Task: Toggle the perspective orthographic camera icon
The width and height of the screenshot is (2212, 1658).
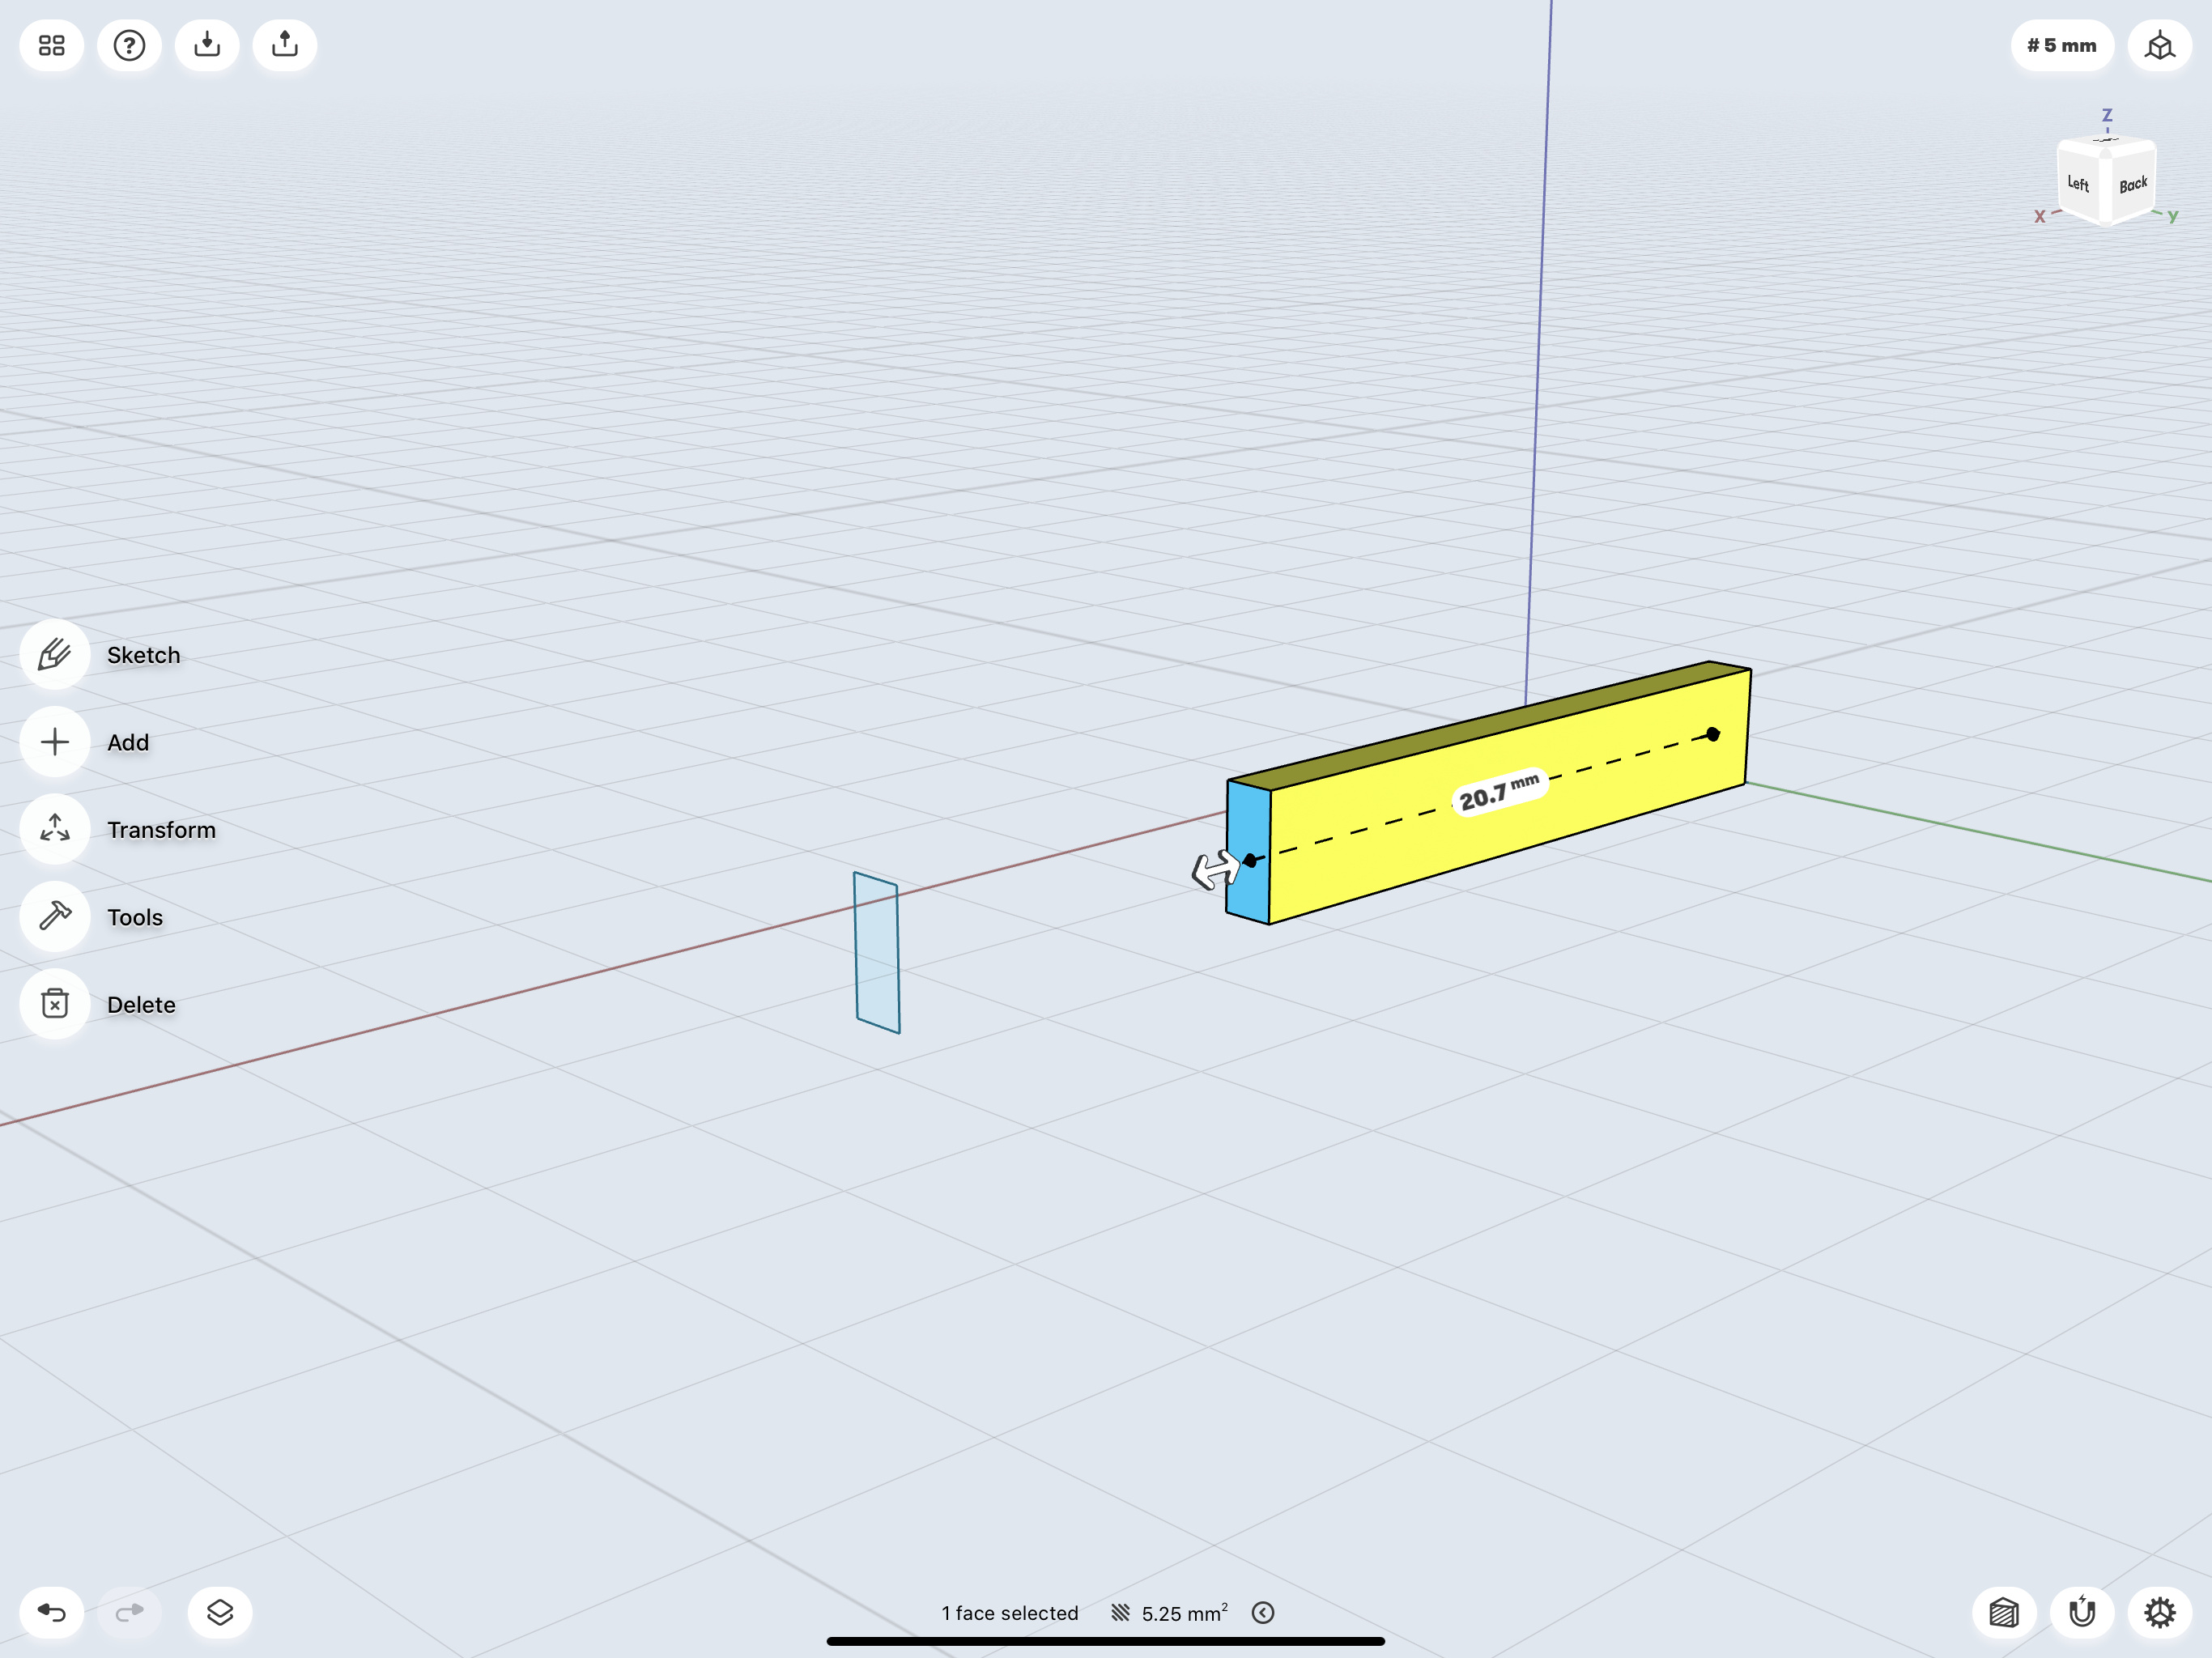Action: [x=2159, y=46]
